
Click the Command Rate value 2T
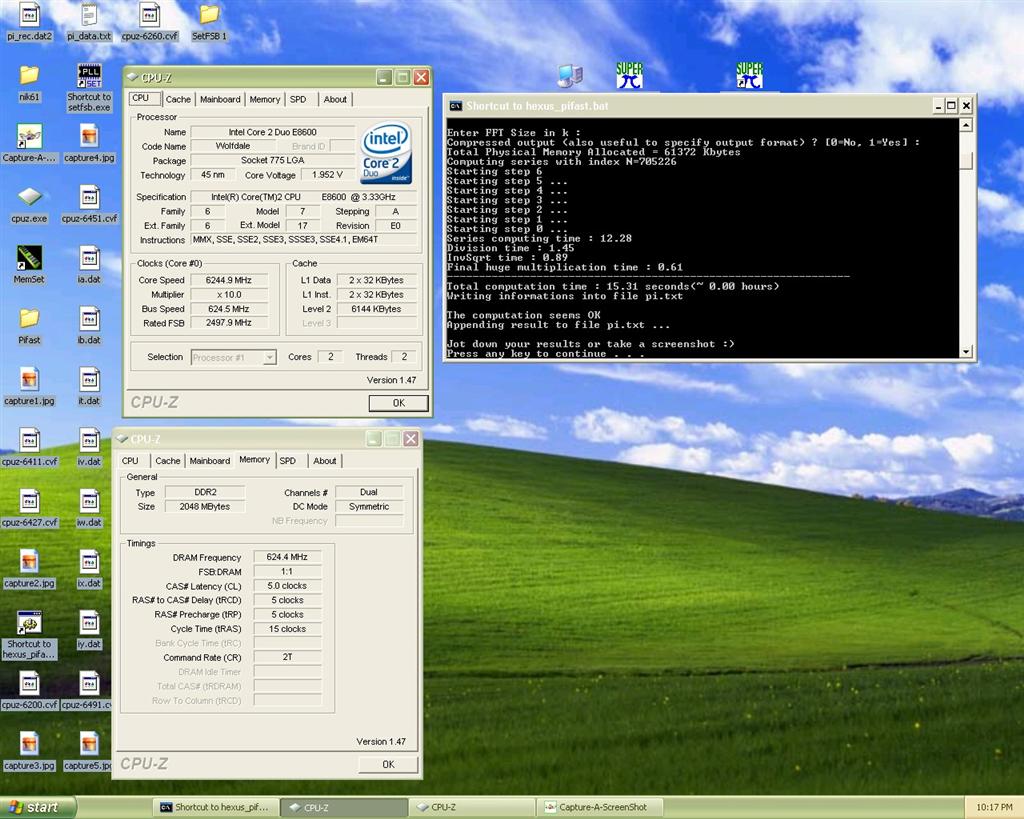pos(287,657)
